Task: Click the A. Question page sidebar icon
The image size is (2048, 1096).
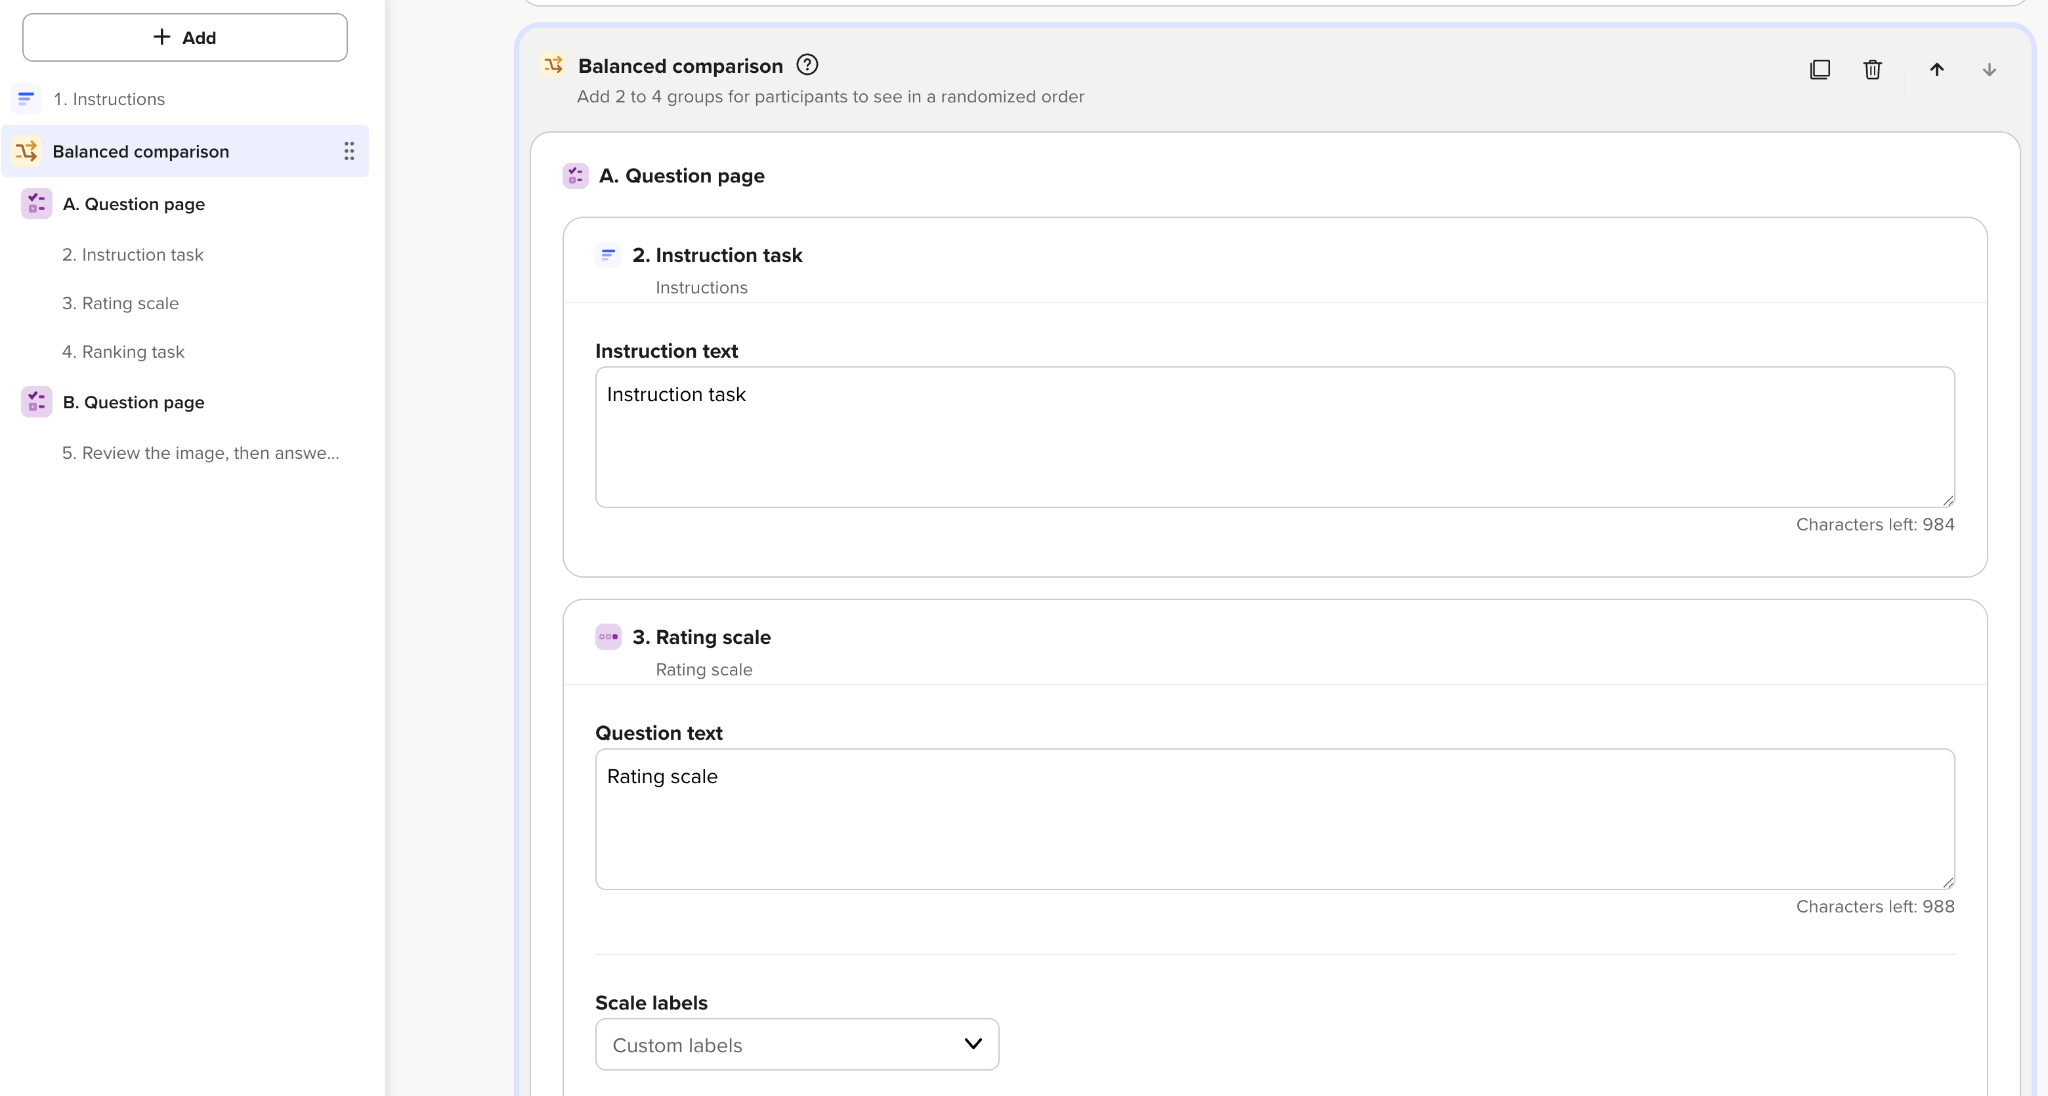Action: click(37, 204)
